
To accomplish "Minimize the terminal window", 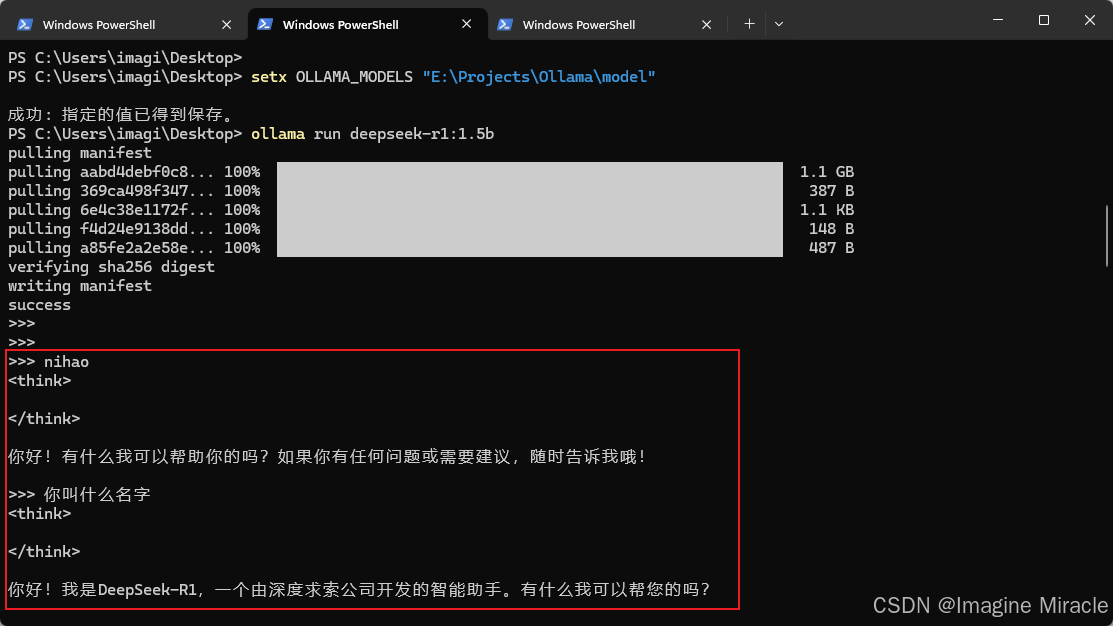I will tap(998, 20).
